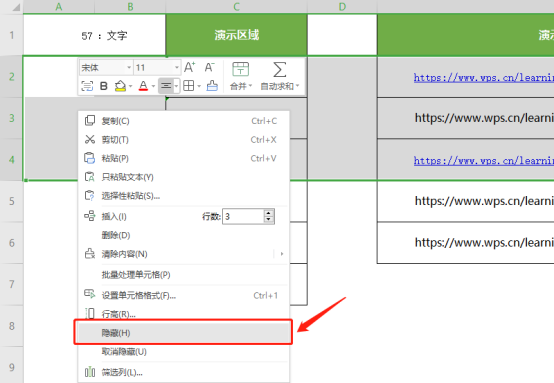Expand the 清除内容 submenu arrow
The height and width of the screenshot is (383, 554).
(282, 254)
